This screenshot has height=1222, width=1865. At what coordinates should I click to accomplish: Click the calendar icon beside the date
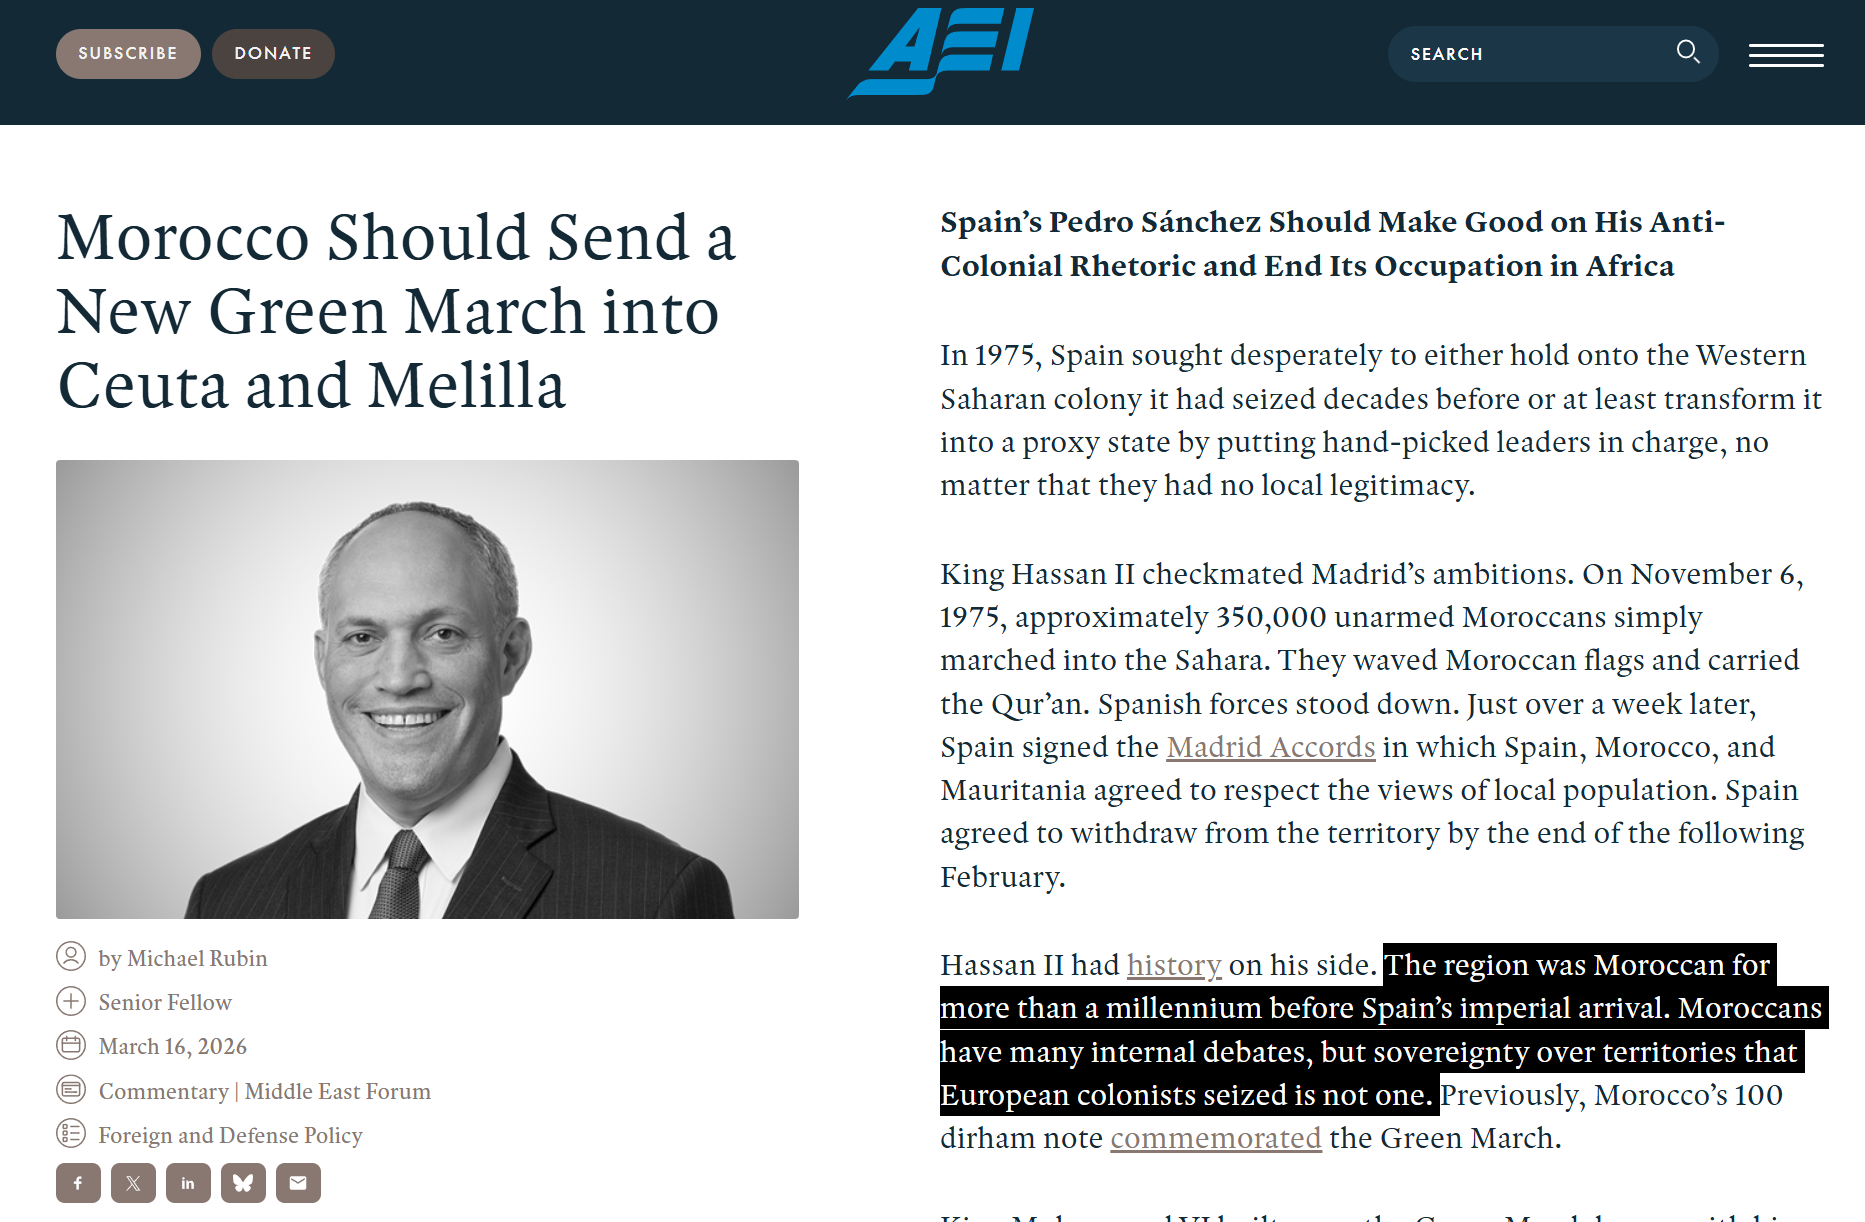(x=71, y=1045)
